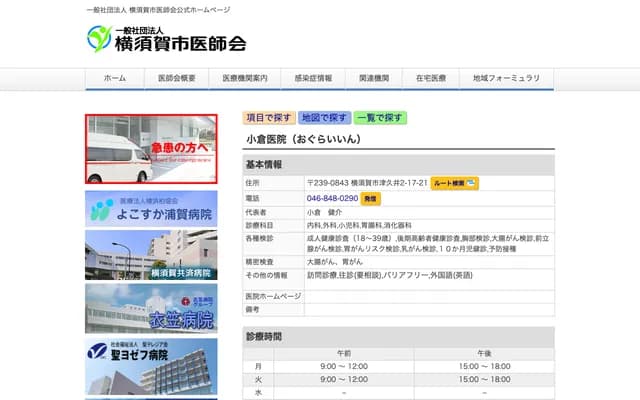Click Tuesday's 9:00 ～ 12:00 cell
The height and width of the screenshot is (400, 640).
point(344,380)
